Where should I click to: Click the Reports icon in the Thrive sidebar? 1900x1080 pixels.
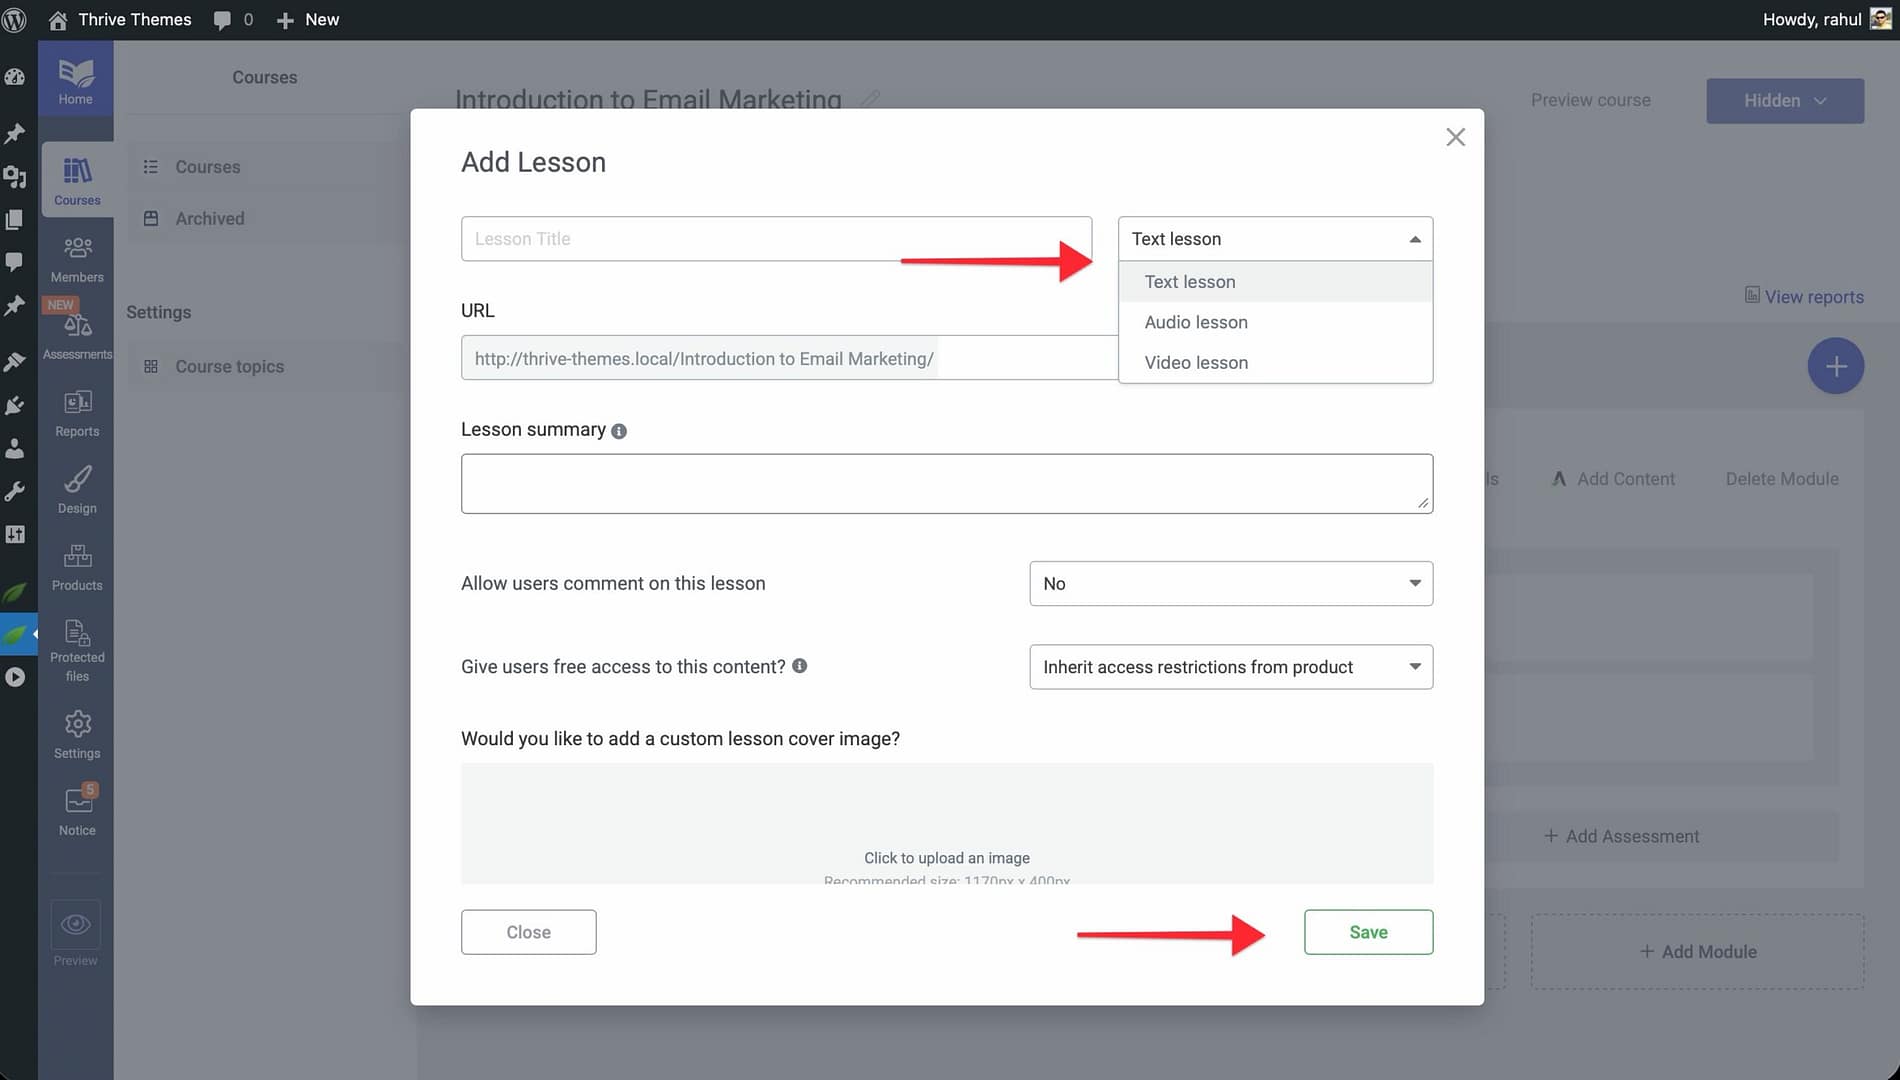click(77, 403)
